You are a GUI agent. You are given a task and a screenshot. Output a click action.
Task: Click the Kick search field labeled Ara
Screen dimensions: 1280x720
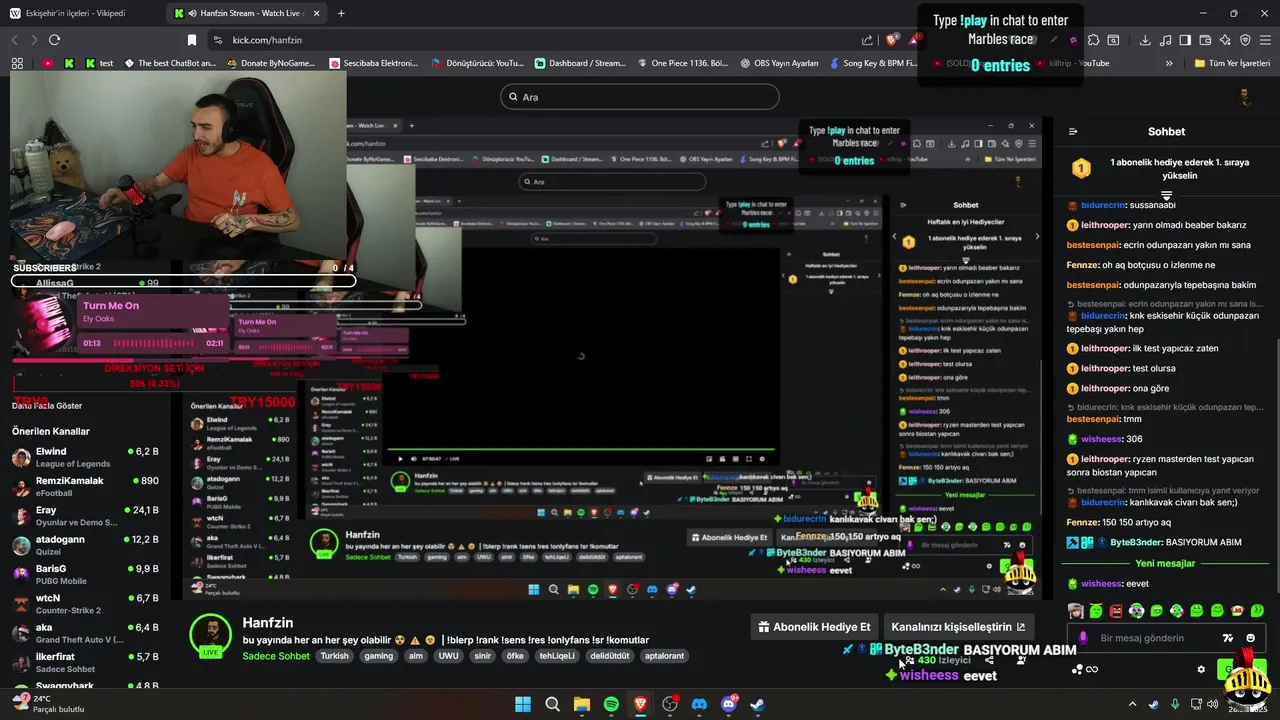(640, 97)
